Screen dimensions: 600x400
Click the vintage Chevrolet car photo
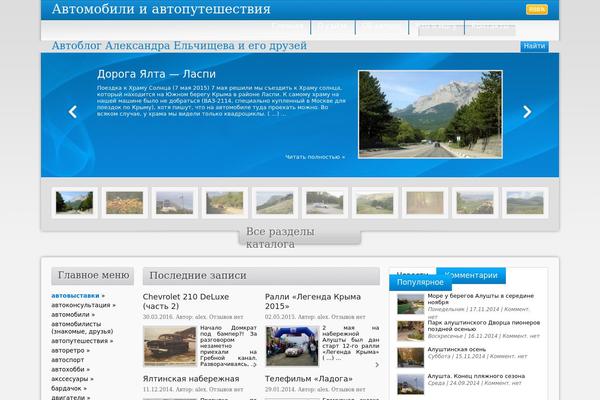click(x=169, y=346)
